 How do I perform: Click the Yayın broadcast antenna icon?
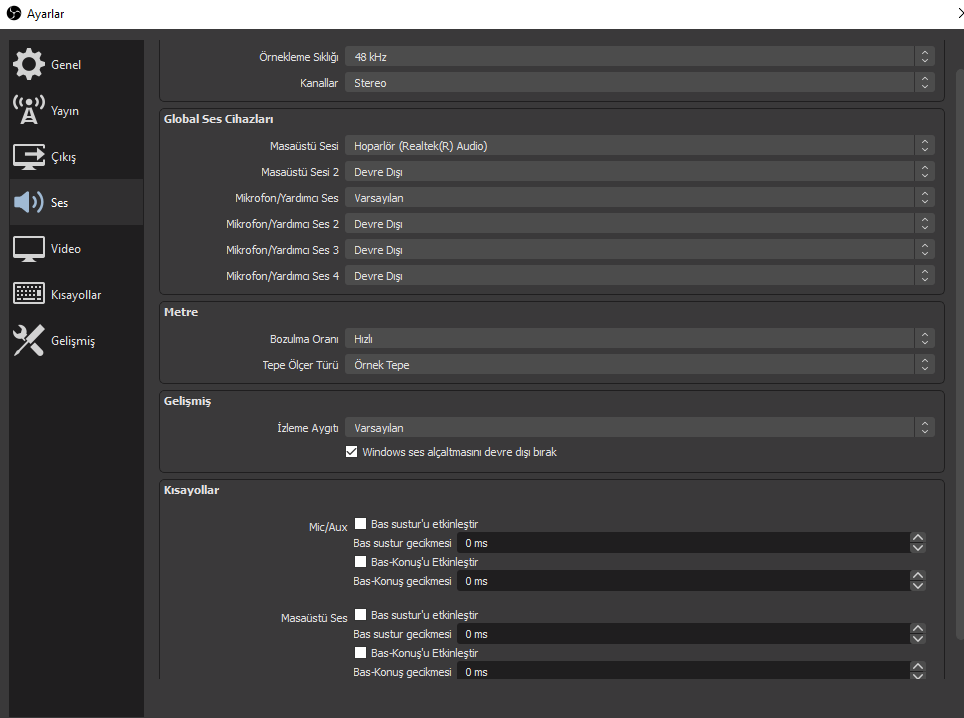click(28, 110)
